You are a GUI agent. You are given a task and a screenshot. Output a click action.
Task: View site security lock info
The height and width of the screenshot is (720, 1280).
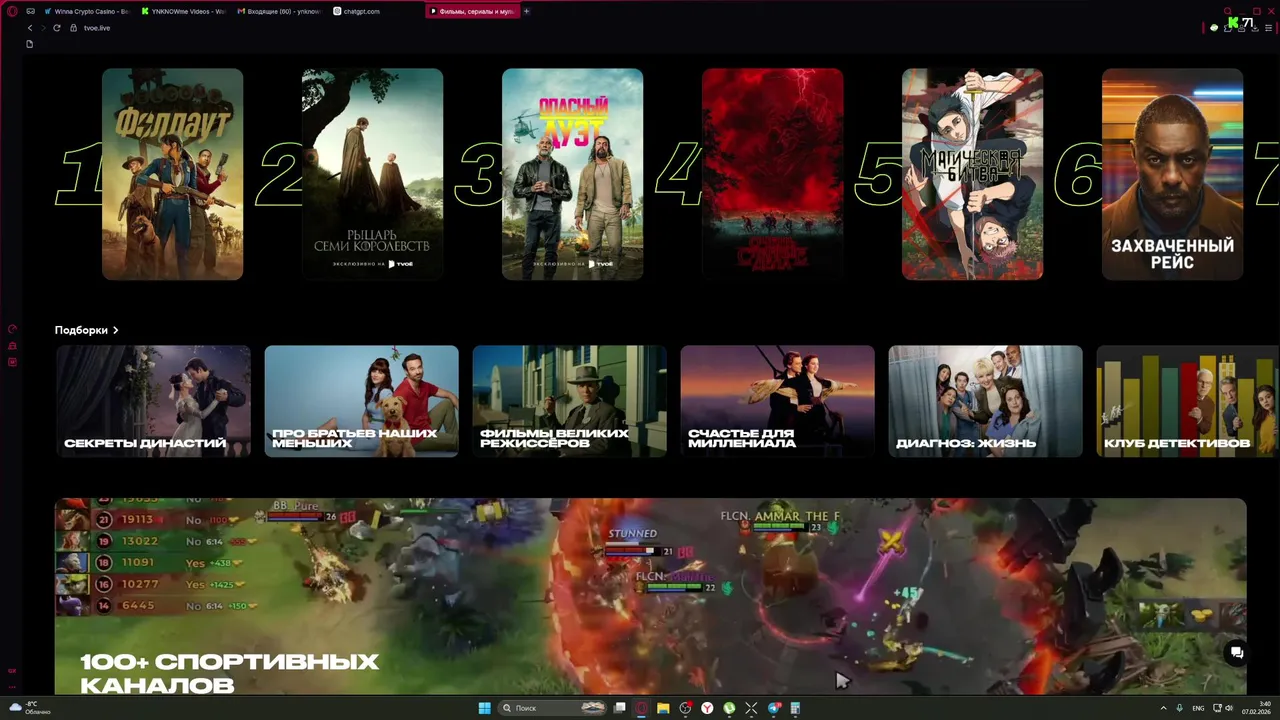coord(74,28)
